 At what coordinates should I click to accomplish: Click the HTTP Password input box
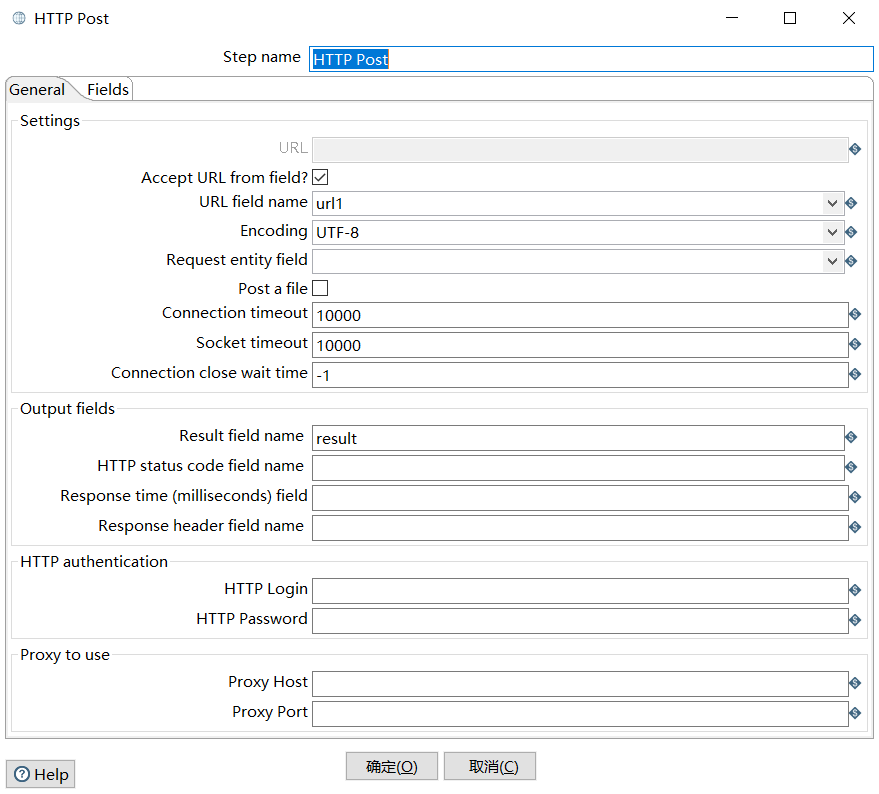(x=580, y=621)
